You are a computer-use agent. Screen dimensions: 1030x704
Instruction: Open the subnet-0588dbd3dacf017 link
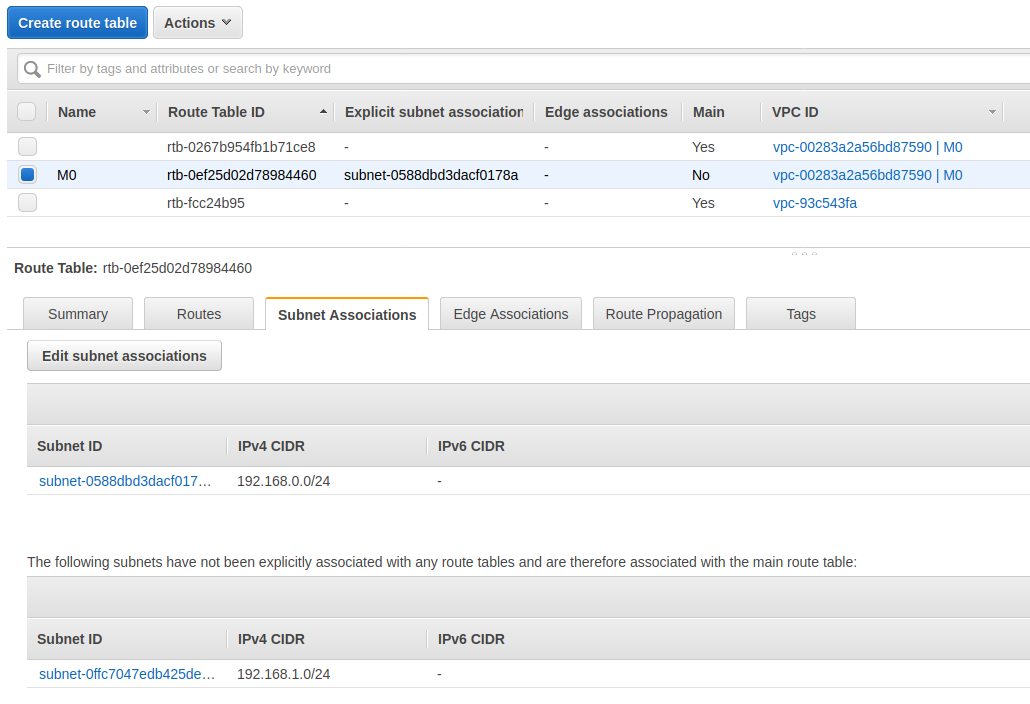coord(125,481)
